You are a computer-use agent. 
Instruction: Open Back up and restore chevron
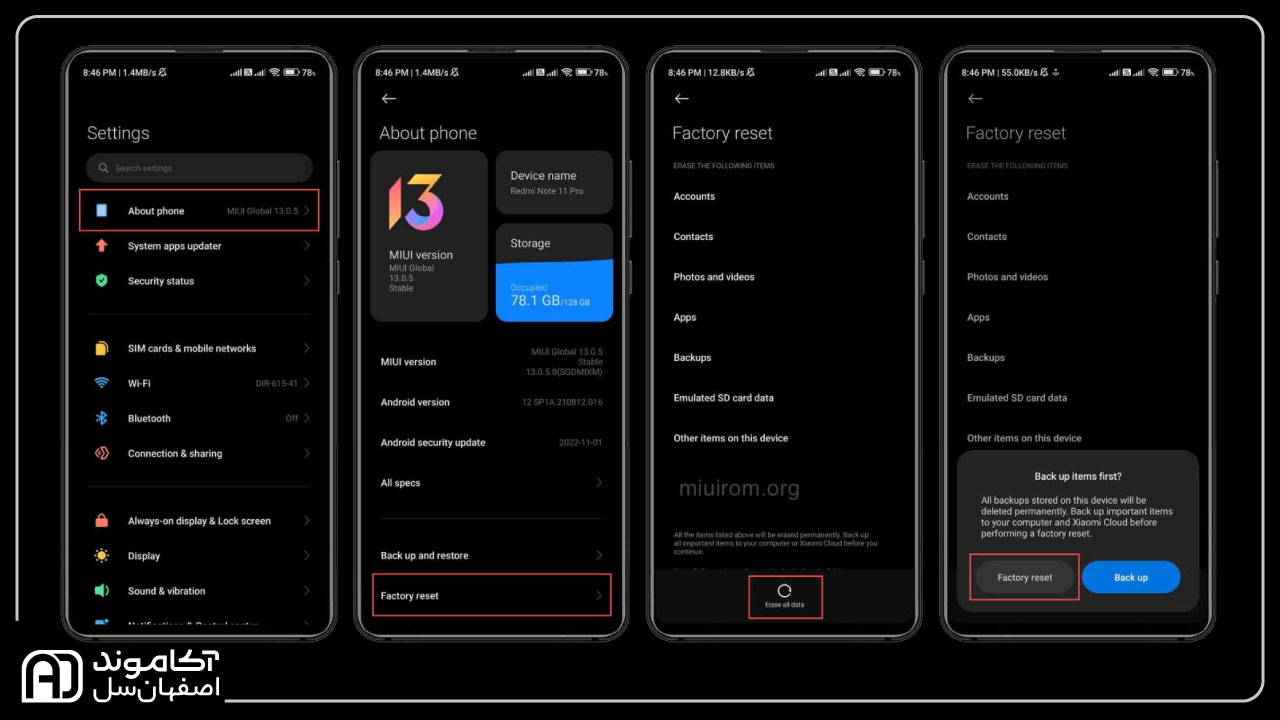click(599, 555)
